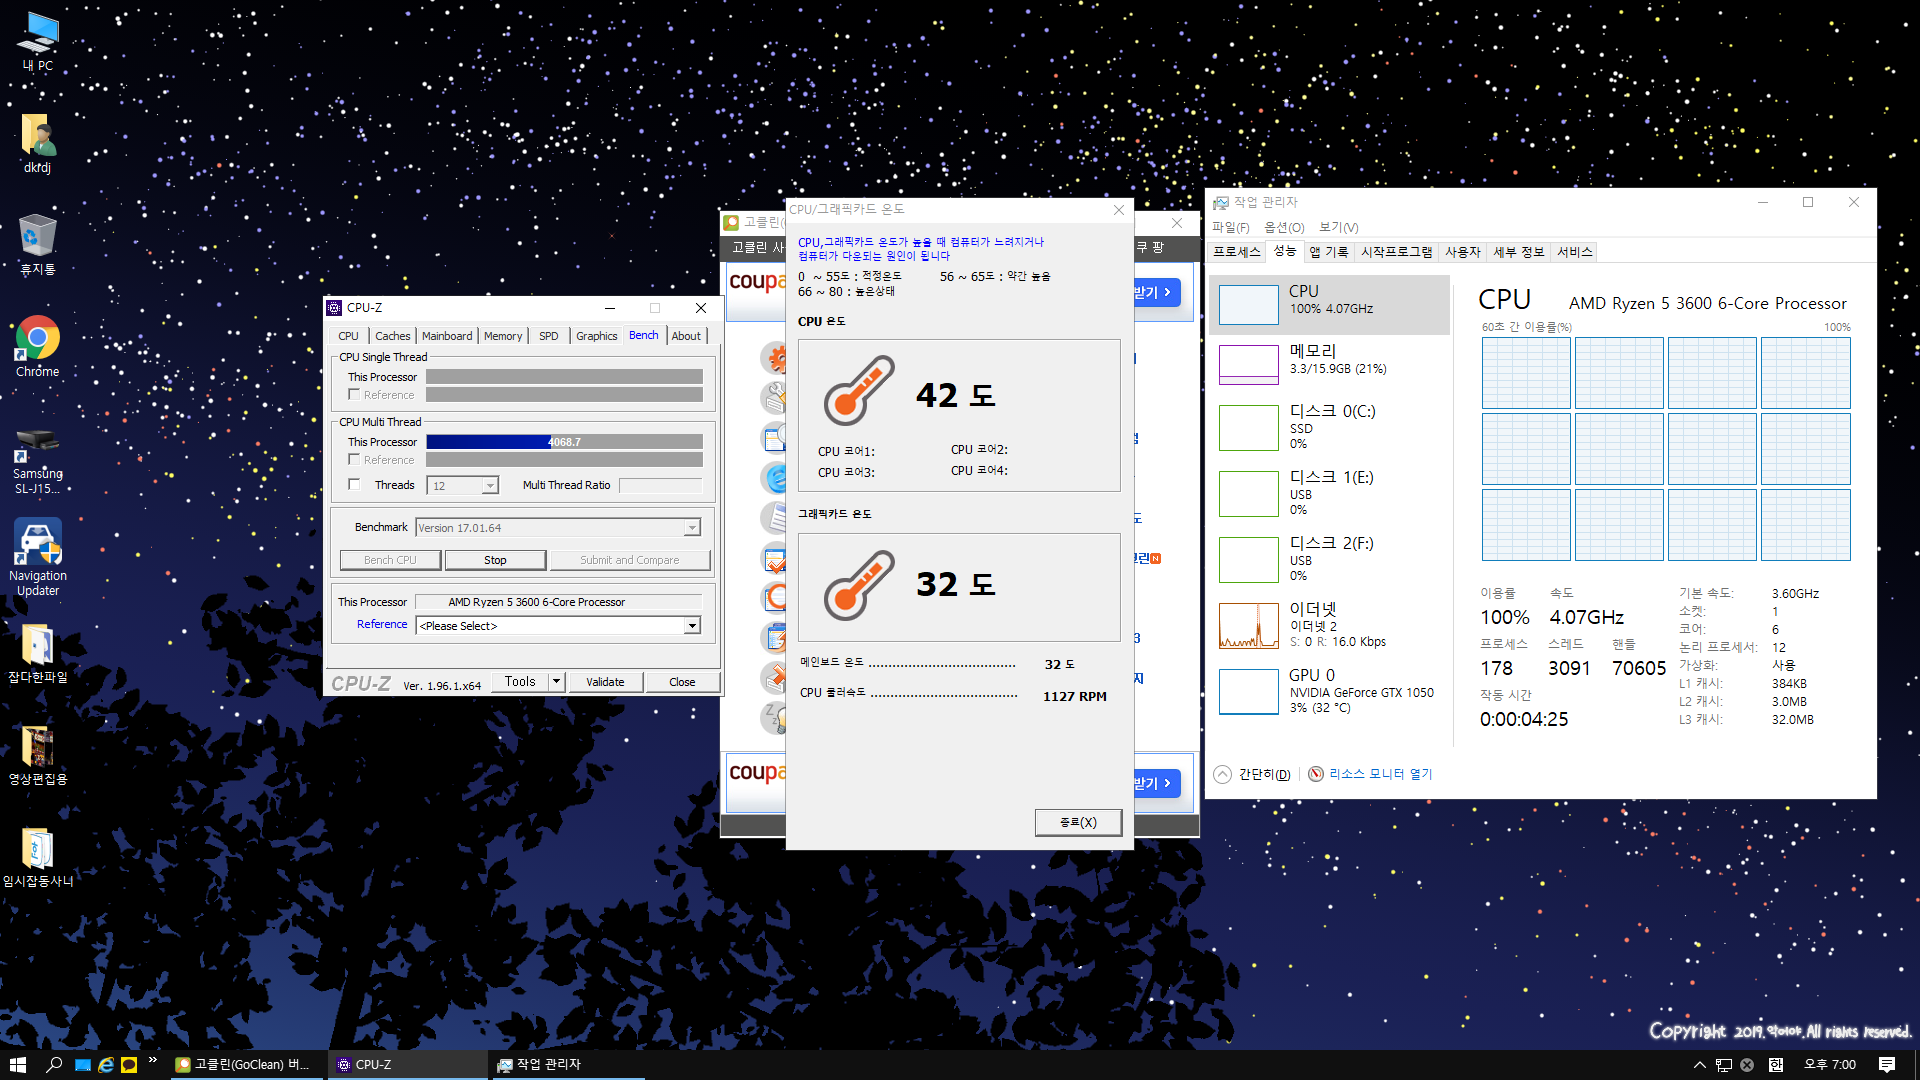Open the 리소스 모니터 열기 link
Image resolution: width=1920 pixels, height=1080 pixels.
(1380, 774)
